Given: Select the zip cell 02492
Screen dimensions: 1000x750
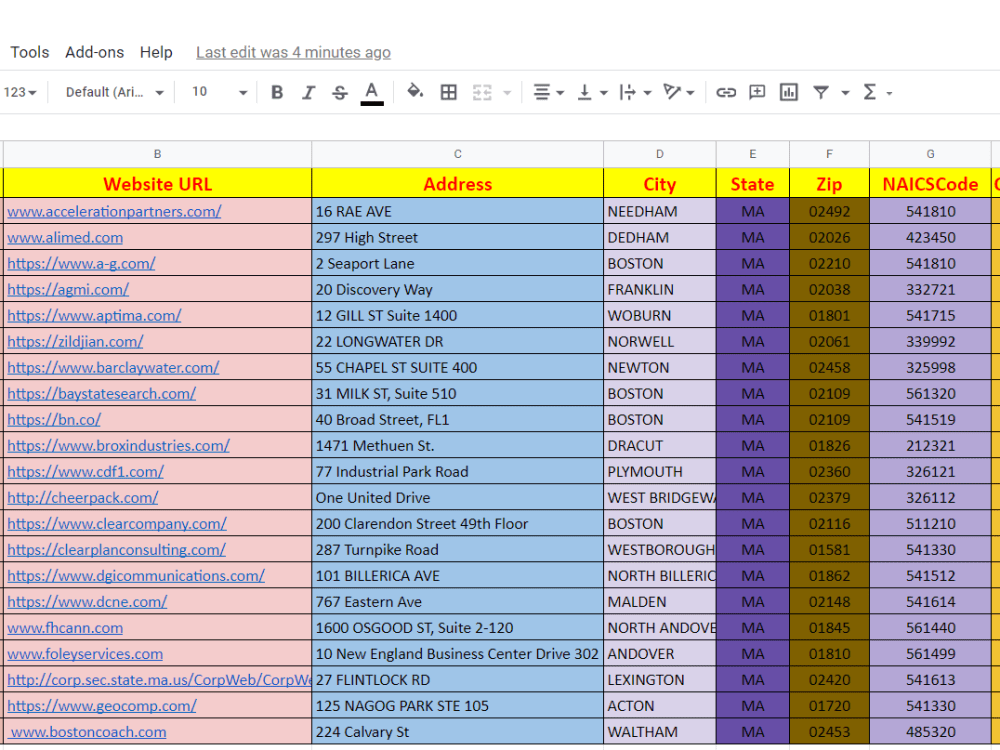Looking at the screenshot, I should tap(829, 211).
